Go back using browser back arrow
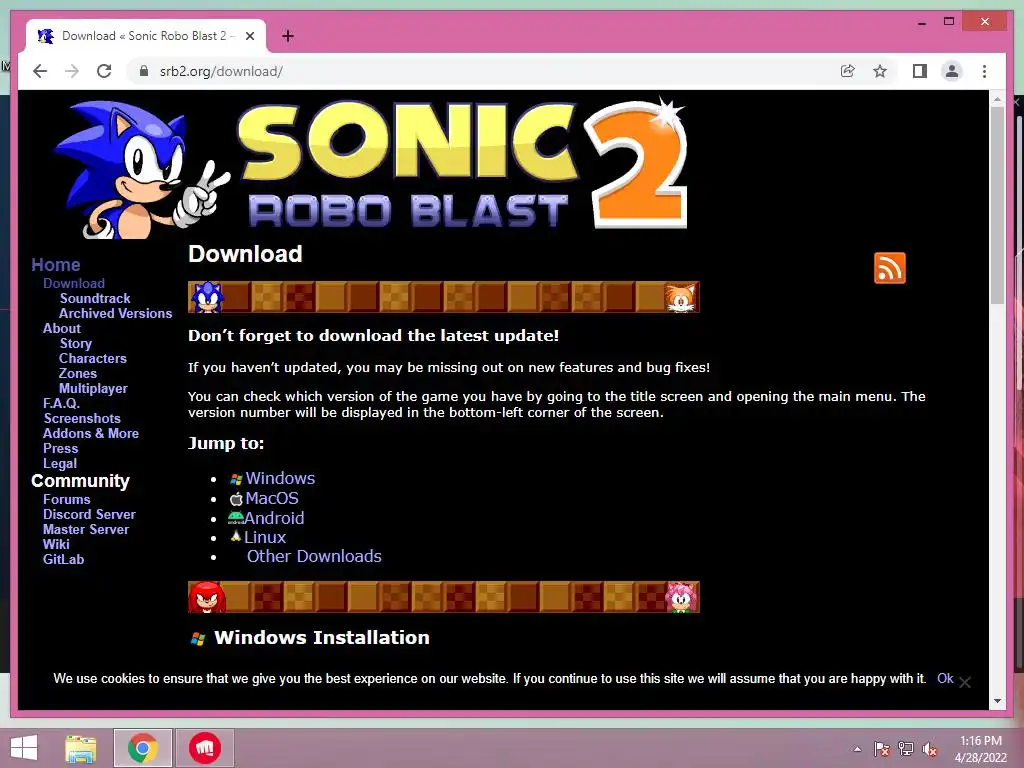1024x768 pixels. pos(40,71)
